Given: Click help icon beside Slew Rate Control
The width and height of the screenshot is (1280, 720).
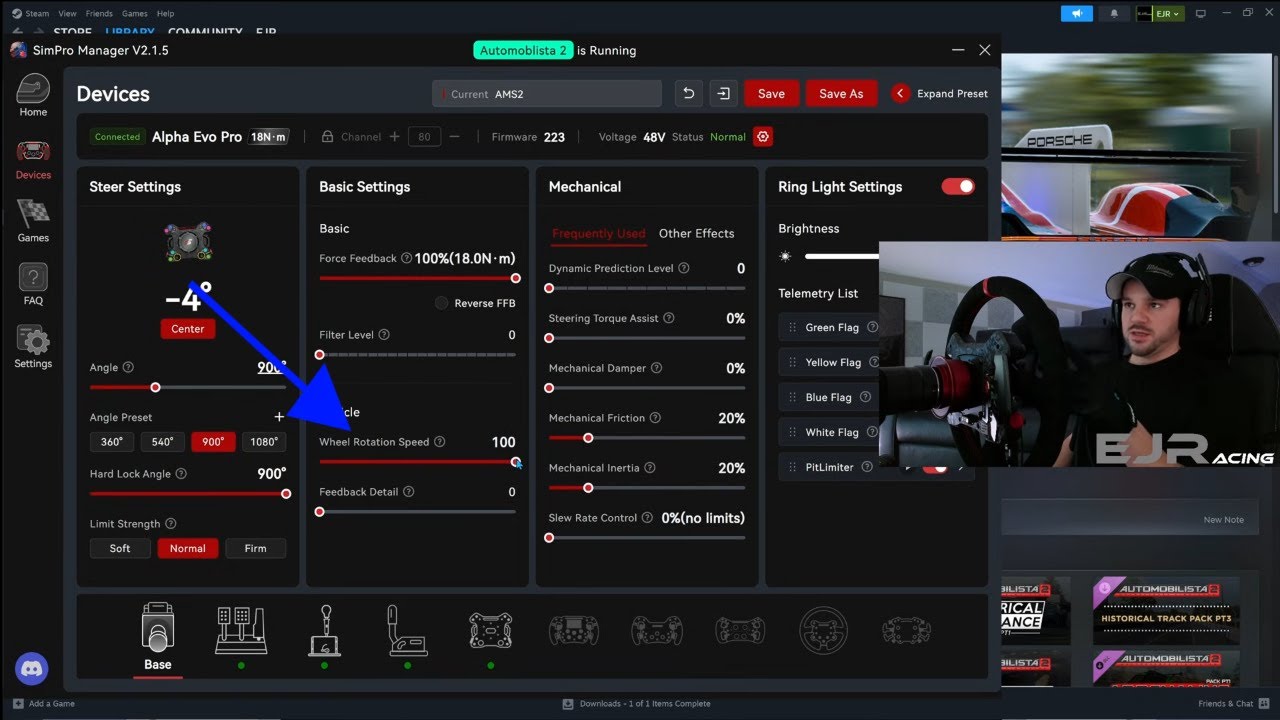Looking at the screenshot, I should pos(647,518).
